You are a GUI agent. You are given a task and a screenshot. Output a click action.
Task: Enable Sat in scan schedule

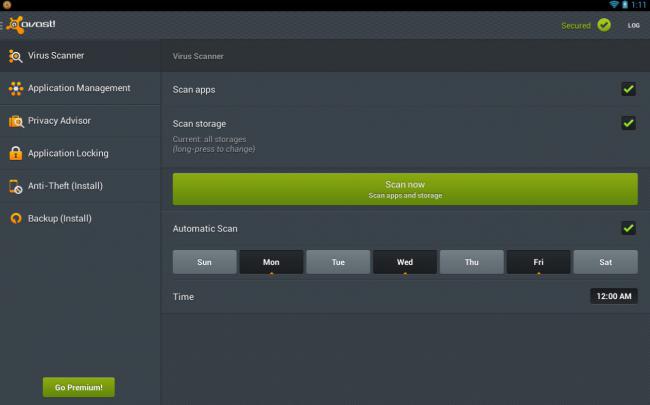tap(606, 262)
